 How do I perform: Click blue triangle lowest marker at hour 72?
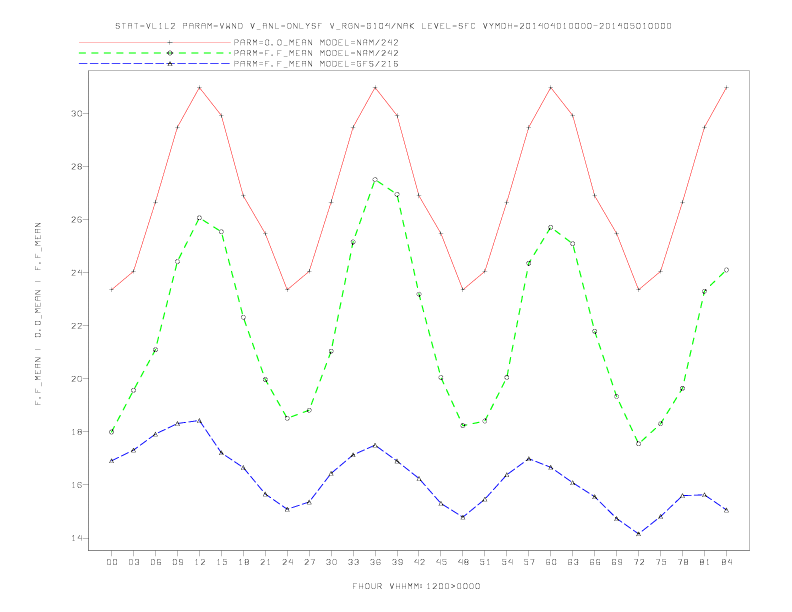[x=639, y=534]
